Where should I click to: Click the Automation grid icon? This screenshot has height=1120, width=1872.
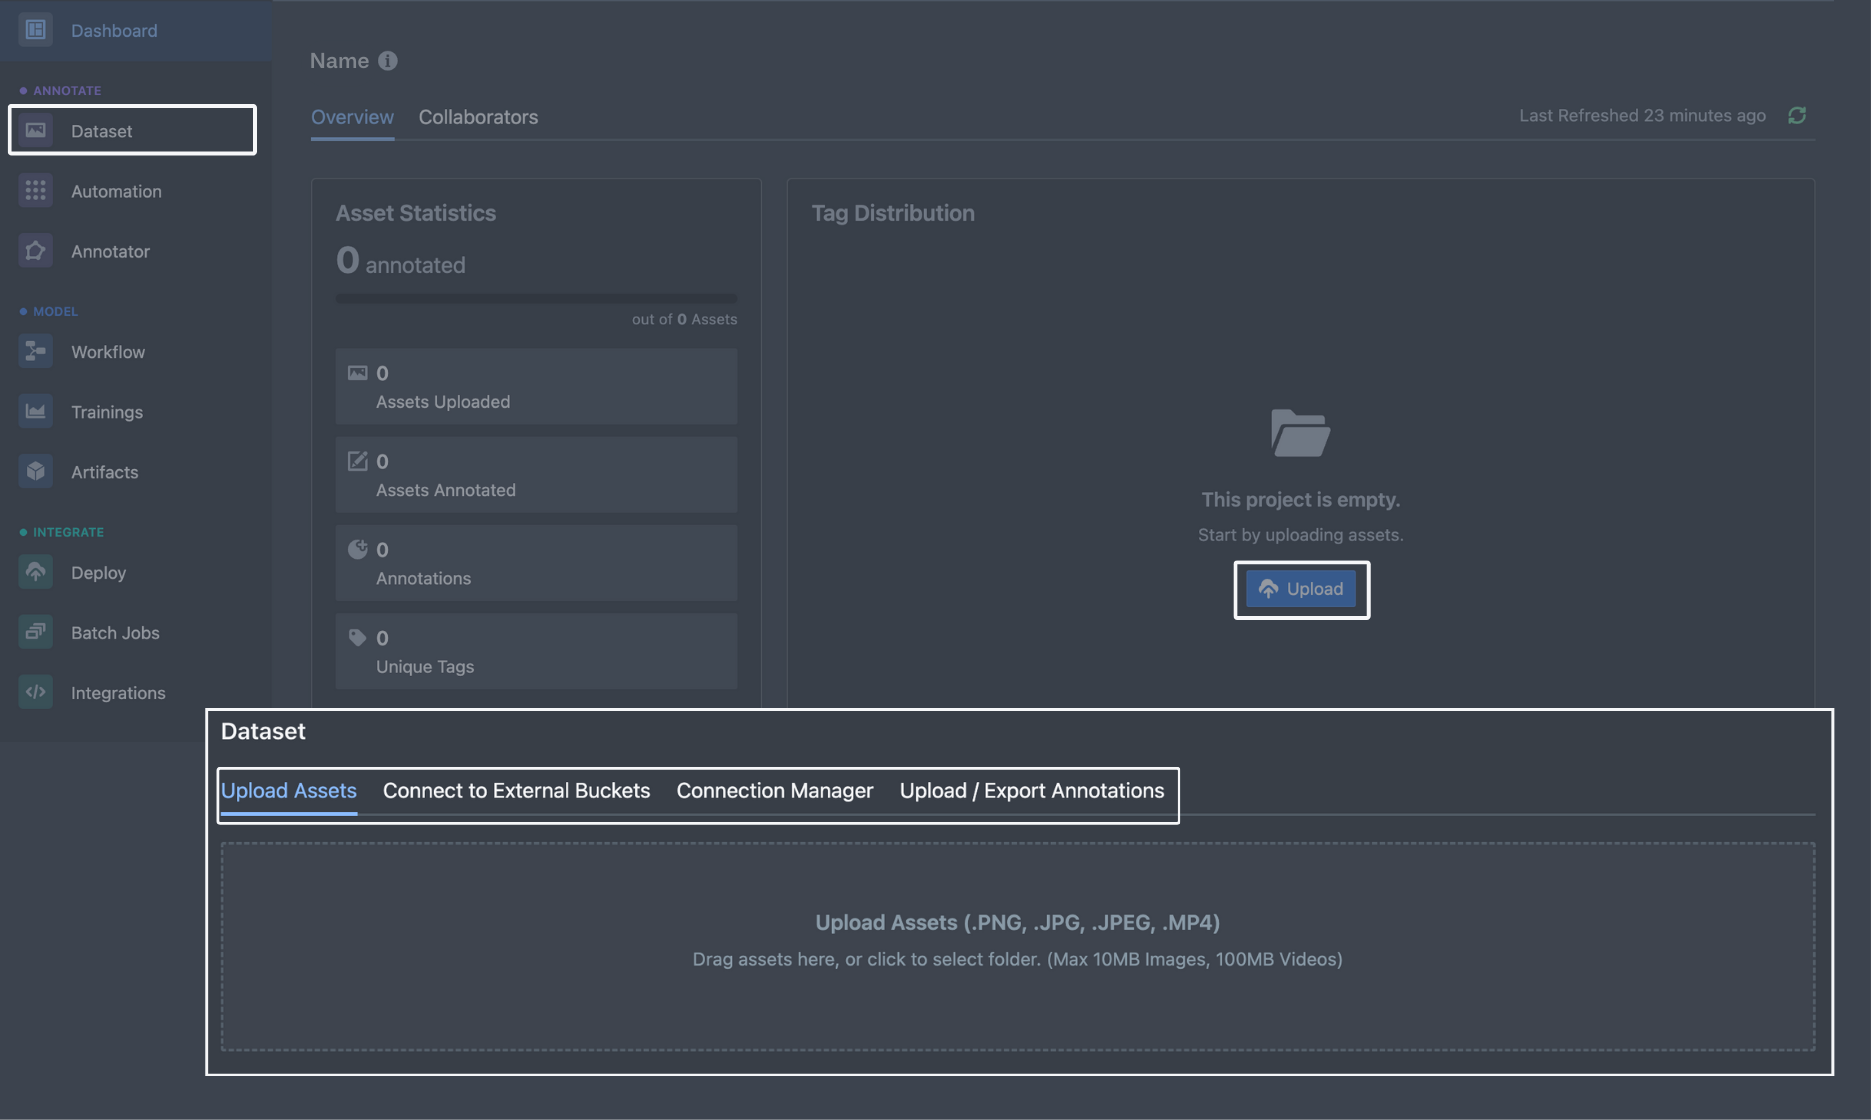coord(36,190)
